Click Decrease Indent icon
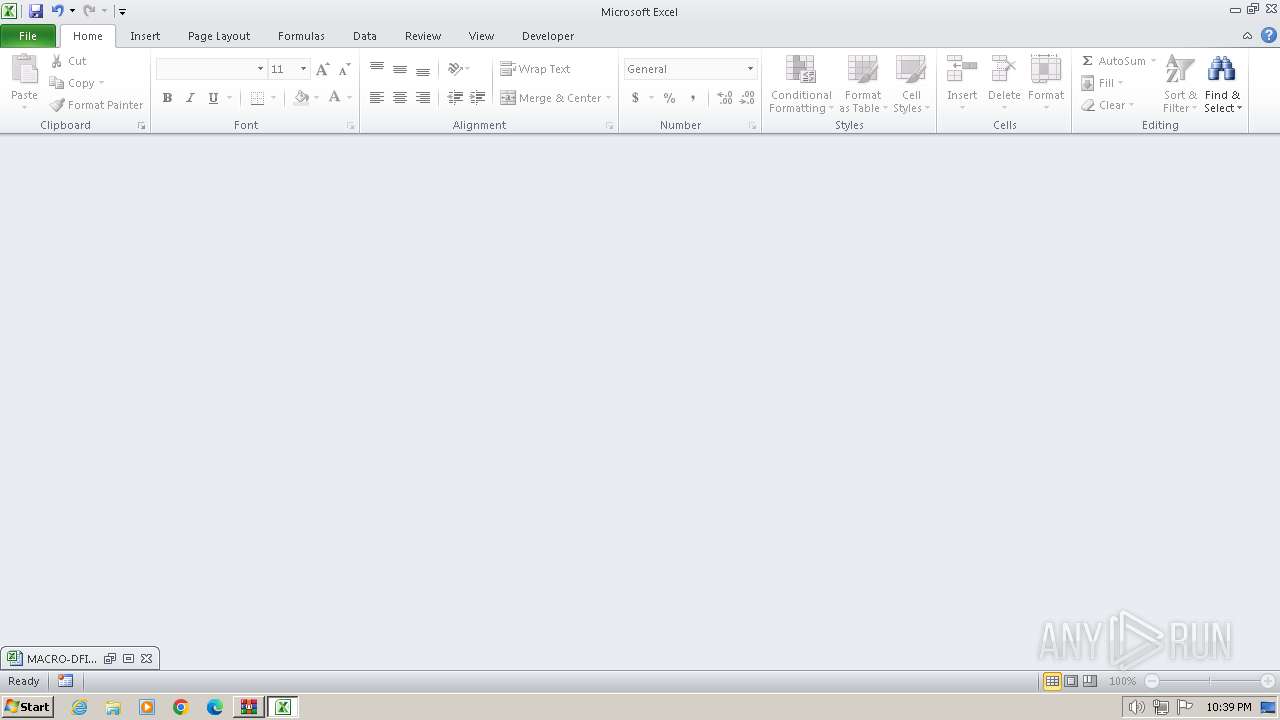The image size is (1280, 720). click(x=455, y=98)
